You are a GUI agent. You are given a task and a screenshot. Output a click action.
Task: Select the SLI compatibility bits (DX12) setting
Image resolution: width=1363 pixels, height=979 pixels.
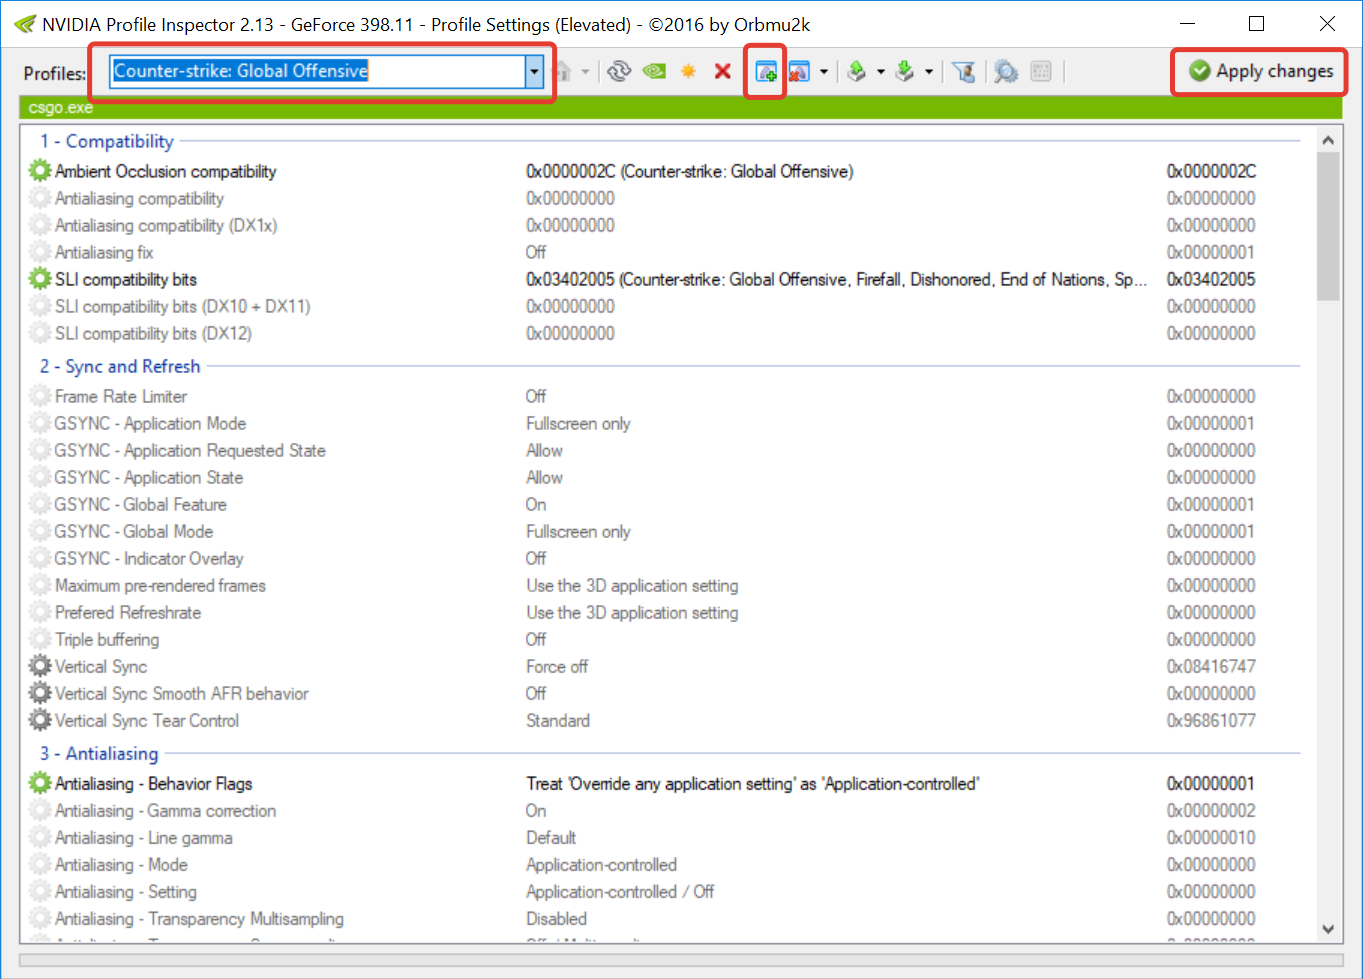[x=153, y=333]
